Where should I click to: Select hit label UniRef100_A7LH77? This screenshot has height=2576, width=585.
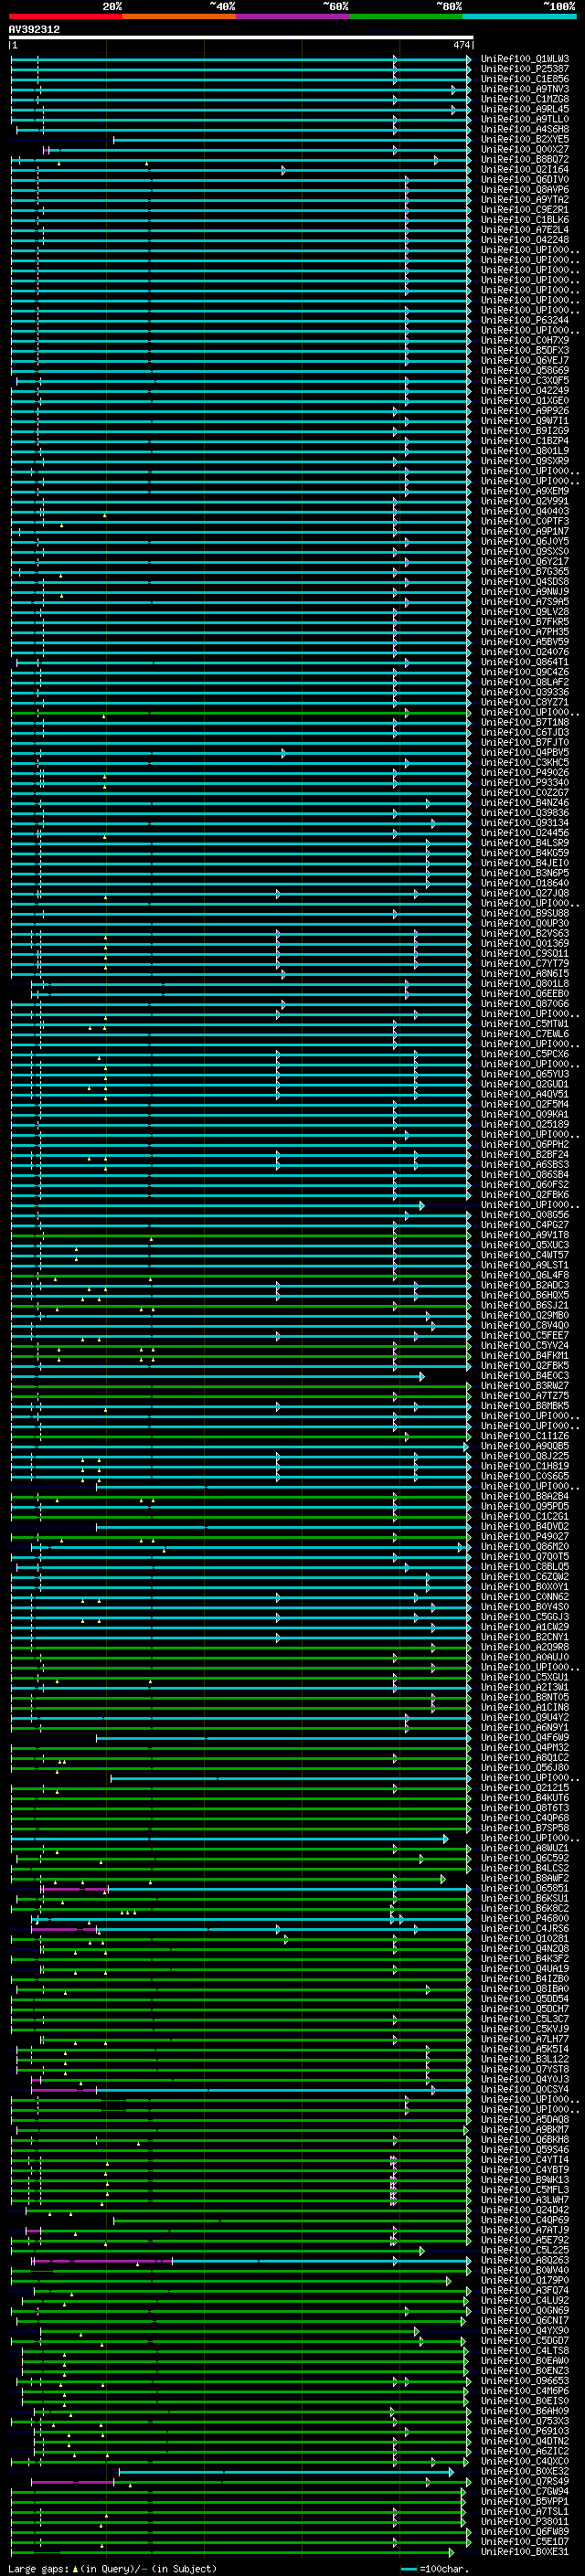click(525, 2039)
